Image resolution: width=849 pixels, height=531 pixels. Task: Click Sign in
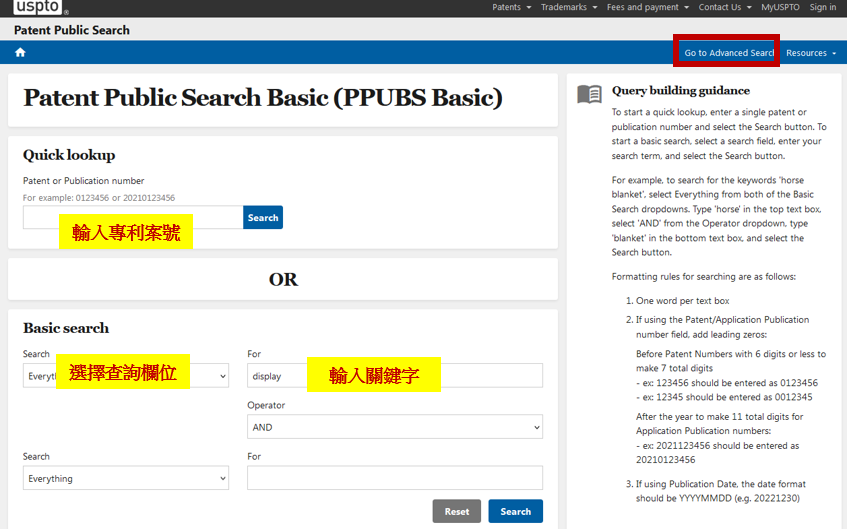[822, 7]
